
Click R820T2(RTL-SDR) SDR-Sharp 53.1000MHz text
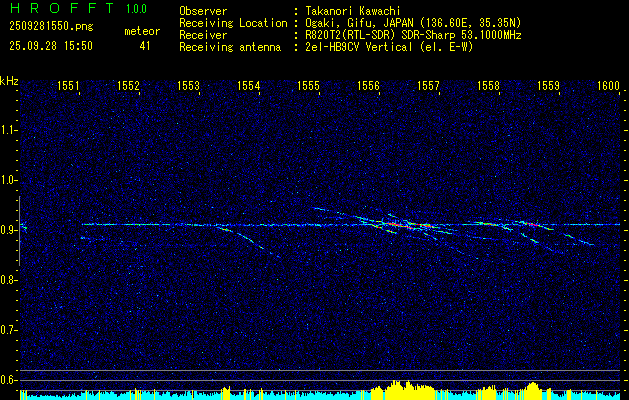tap(413, 35)
